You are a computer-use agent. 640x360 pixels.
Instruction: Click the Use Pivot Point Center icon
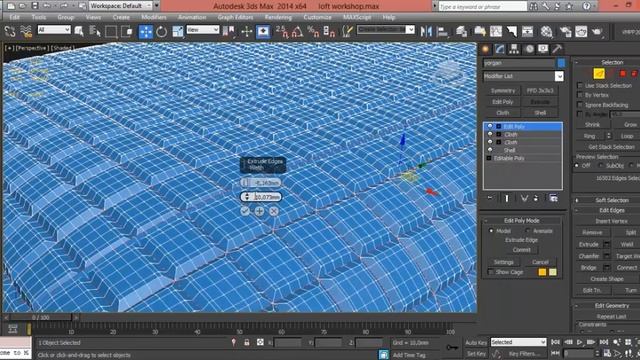230,31
